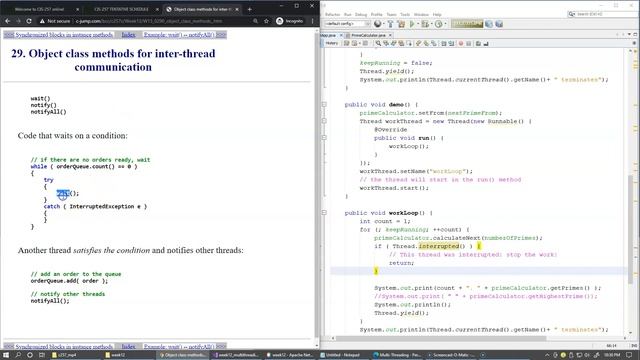
Task: Open Windows Task View
Action: 42,355
